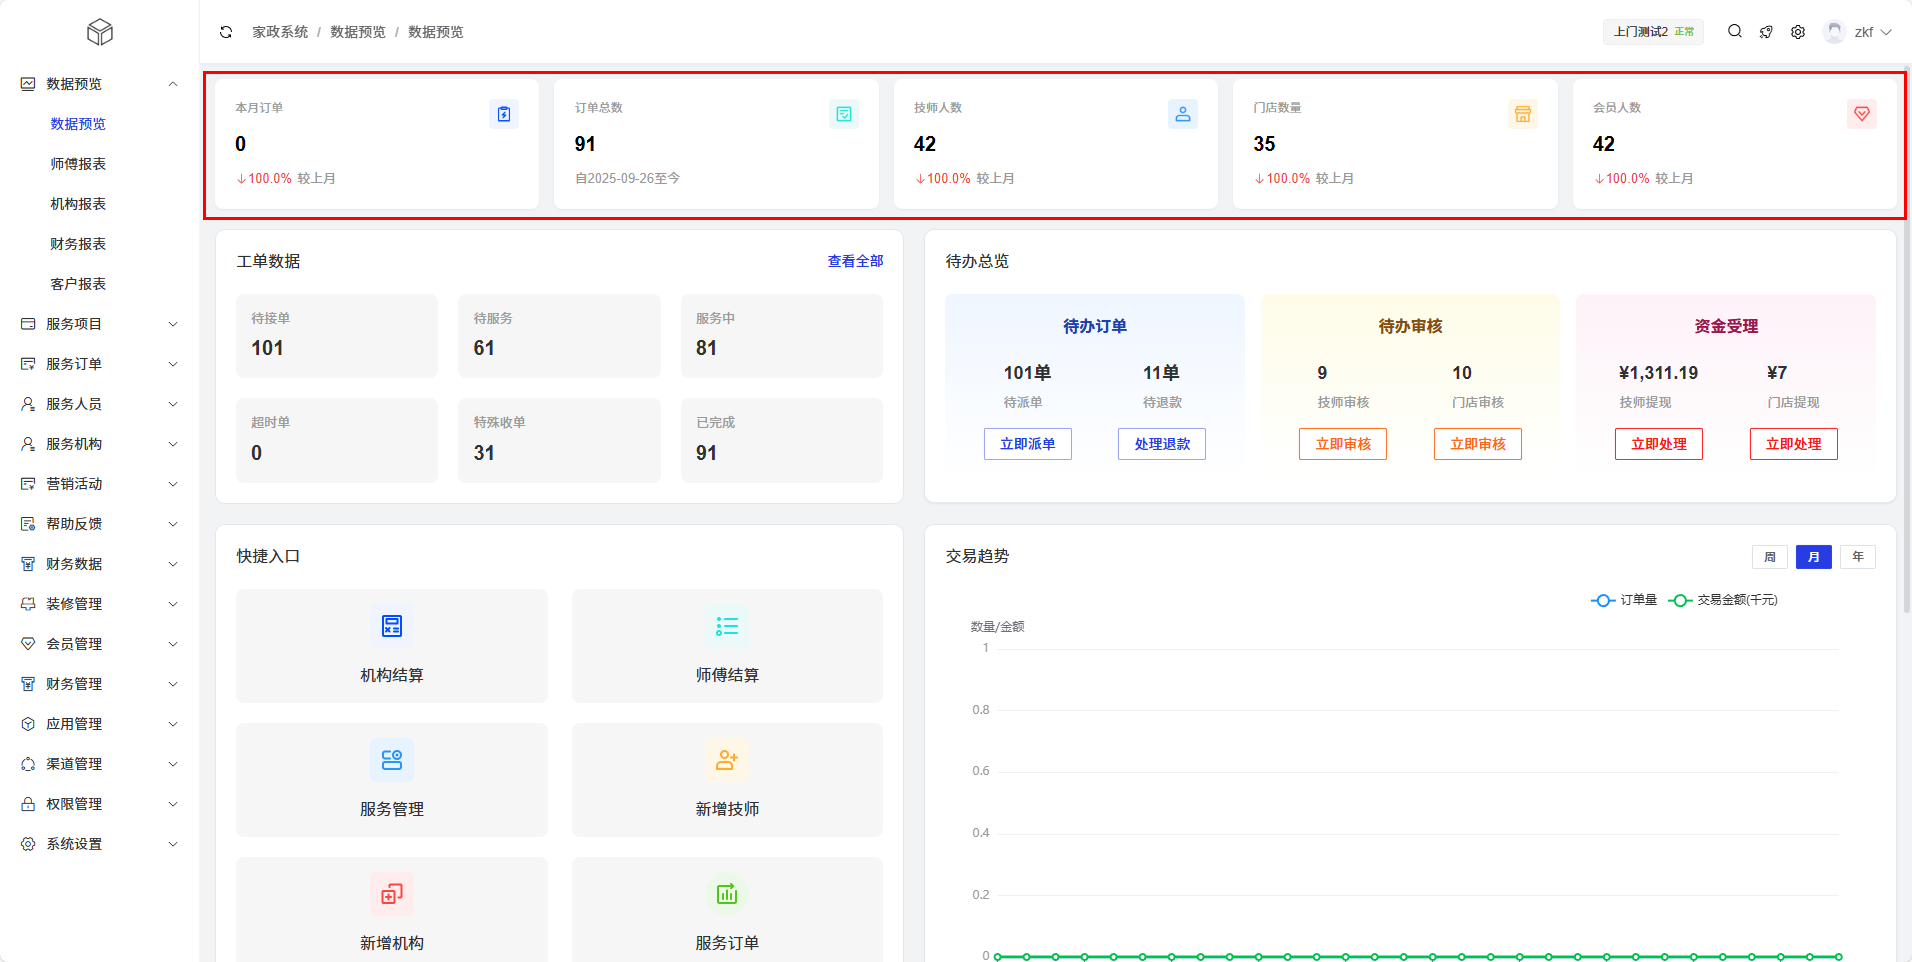
Task: Open the search icon in header
Action: [x=1735, y=32]
